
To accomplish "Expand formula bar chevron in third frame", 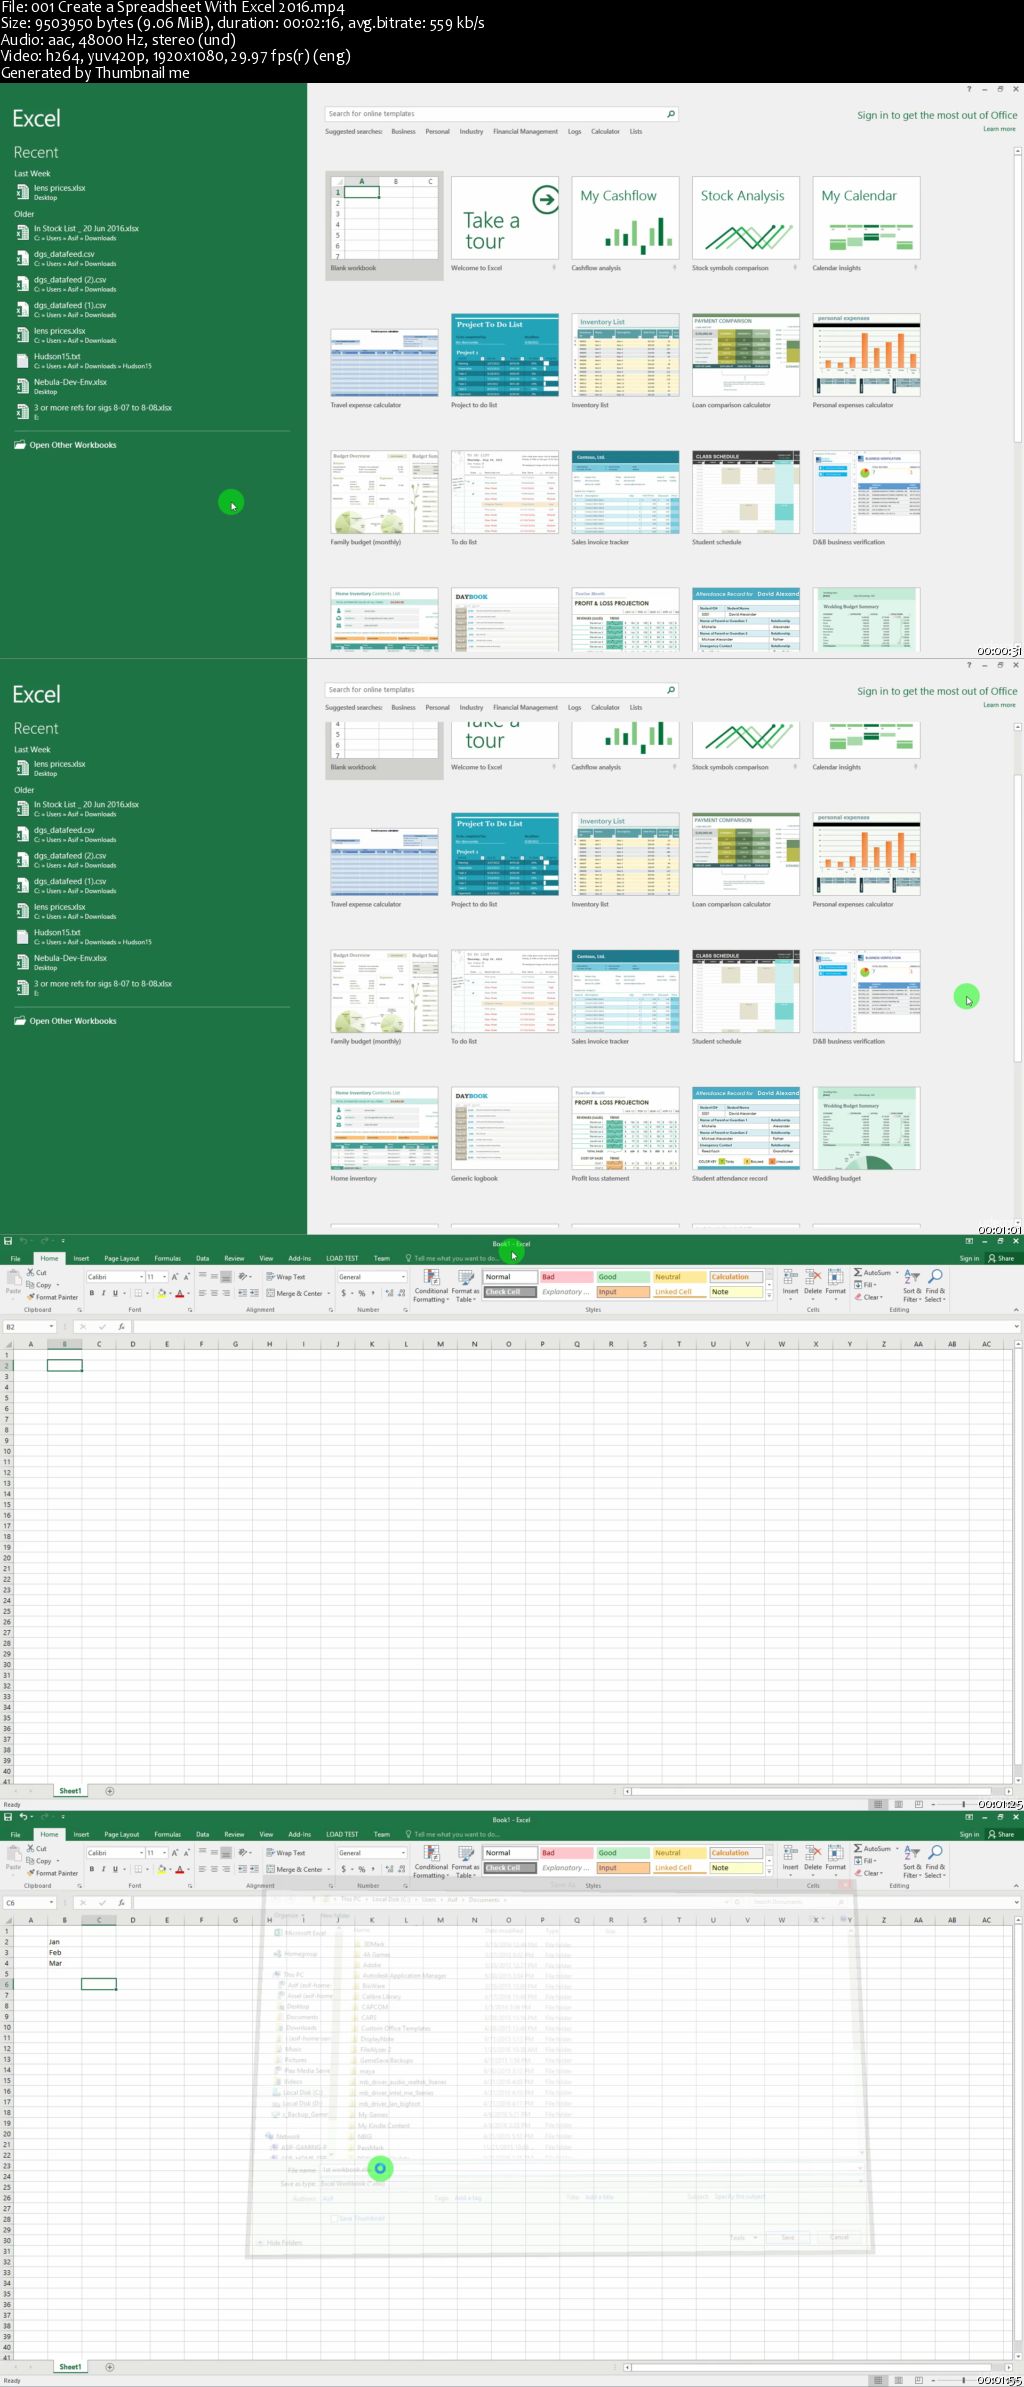I will 1016,1327.
